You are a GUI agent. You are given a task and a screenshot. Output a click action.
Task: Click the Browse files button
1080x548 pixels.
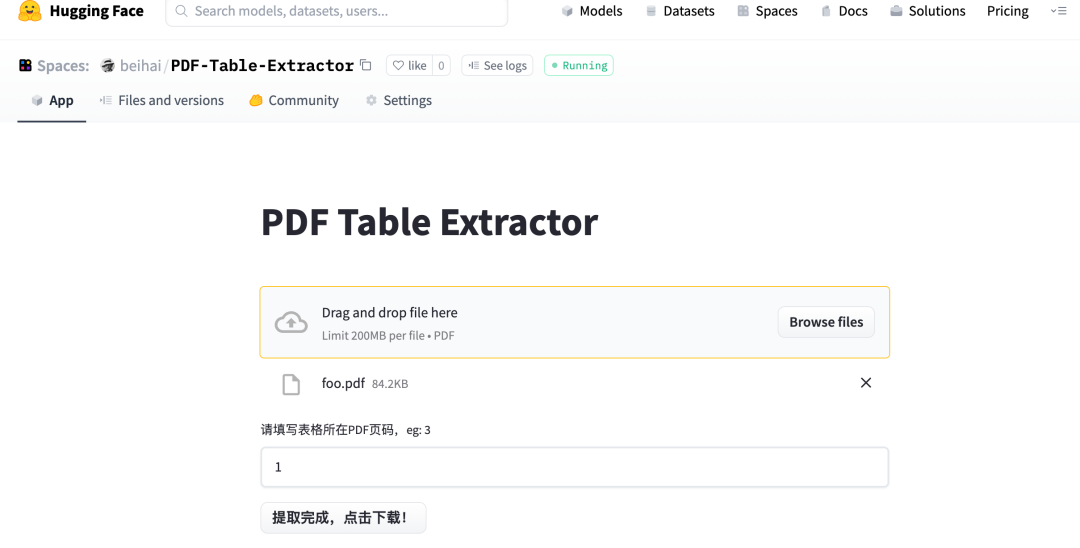click(x=826, y=322)
